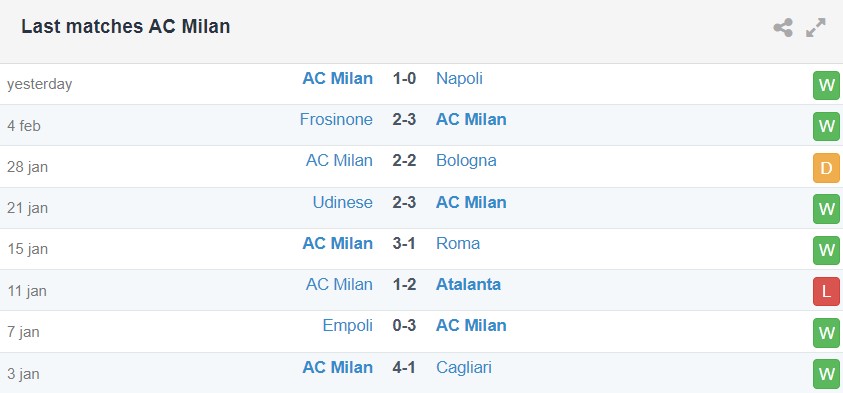Click the orange D badge for the Bologna match

tap(826, 168)
